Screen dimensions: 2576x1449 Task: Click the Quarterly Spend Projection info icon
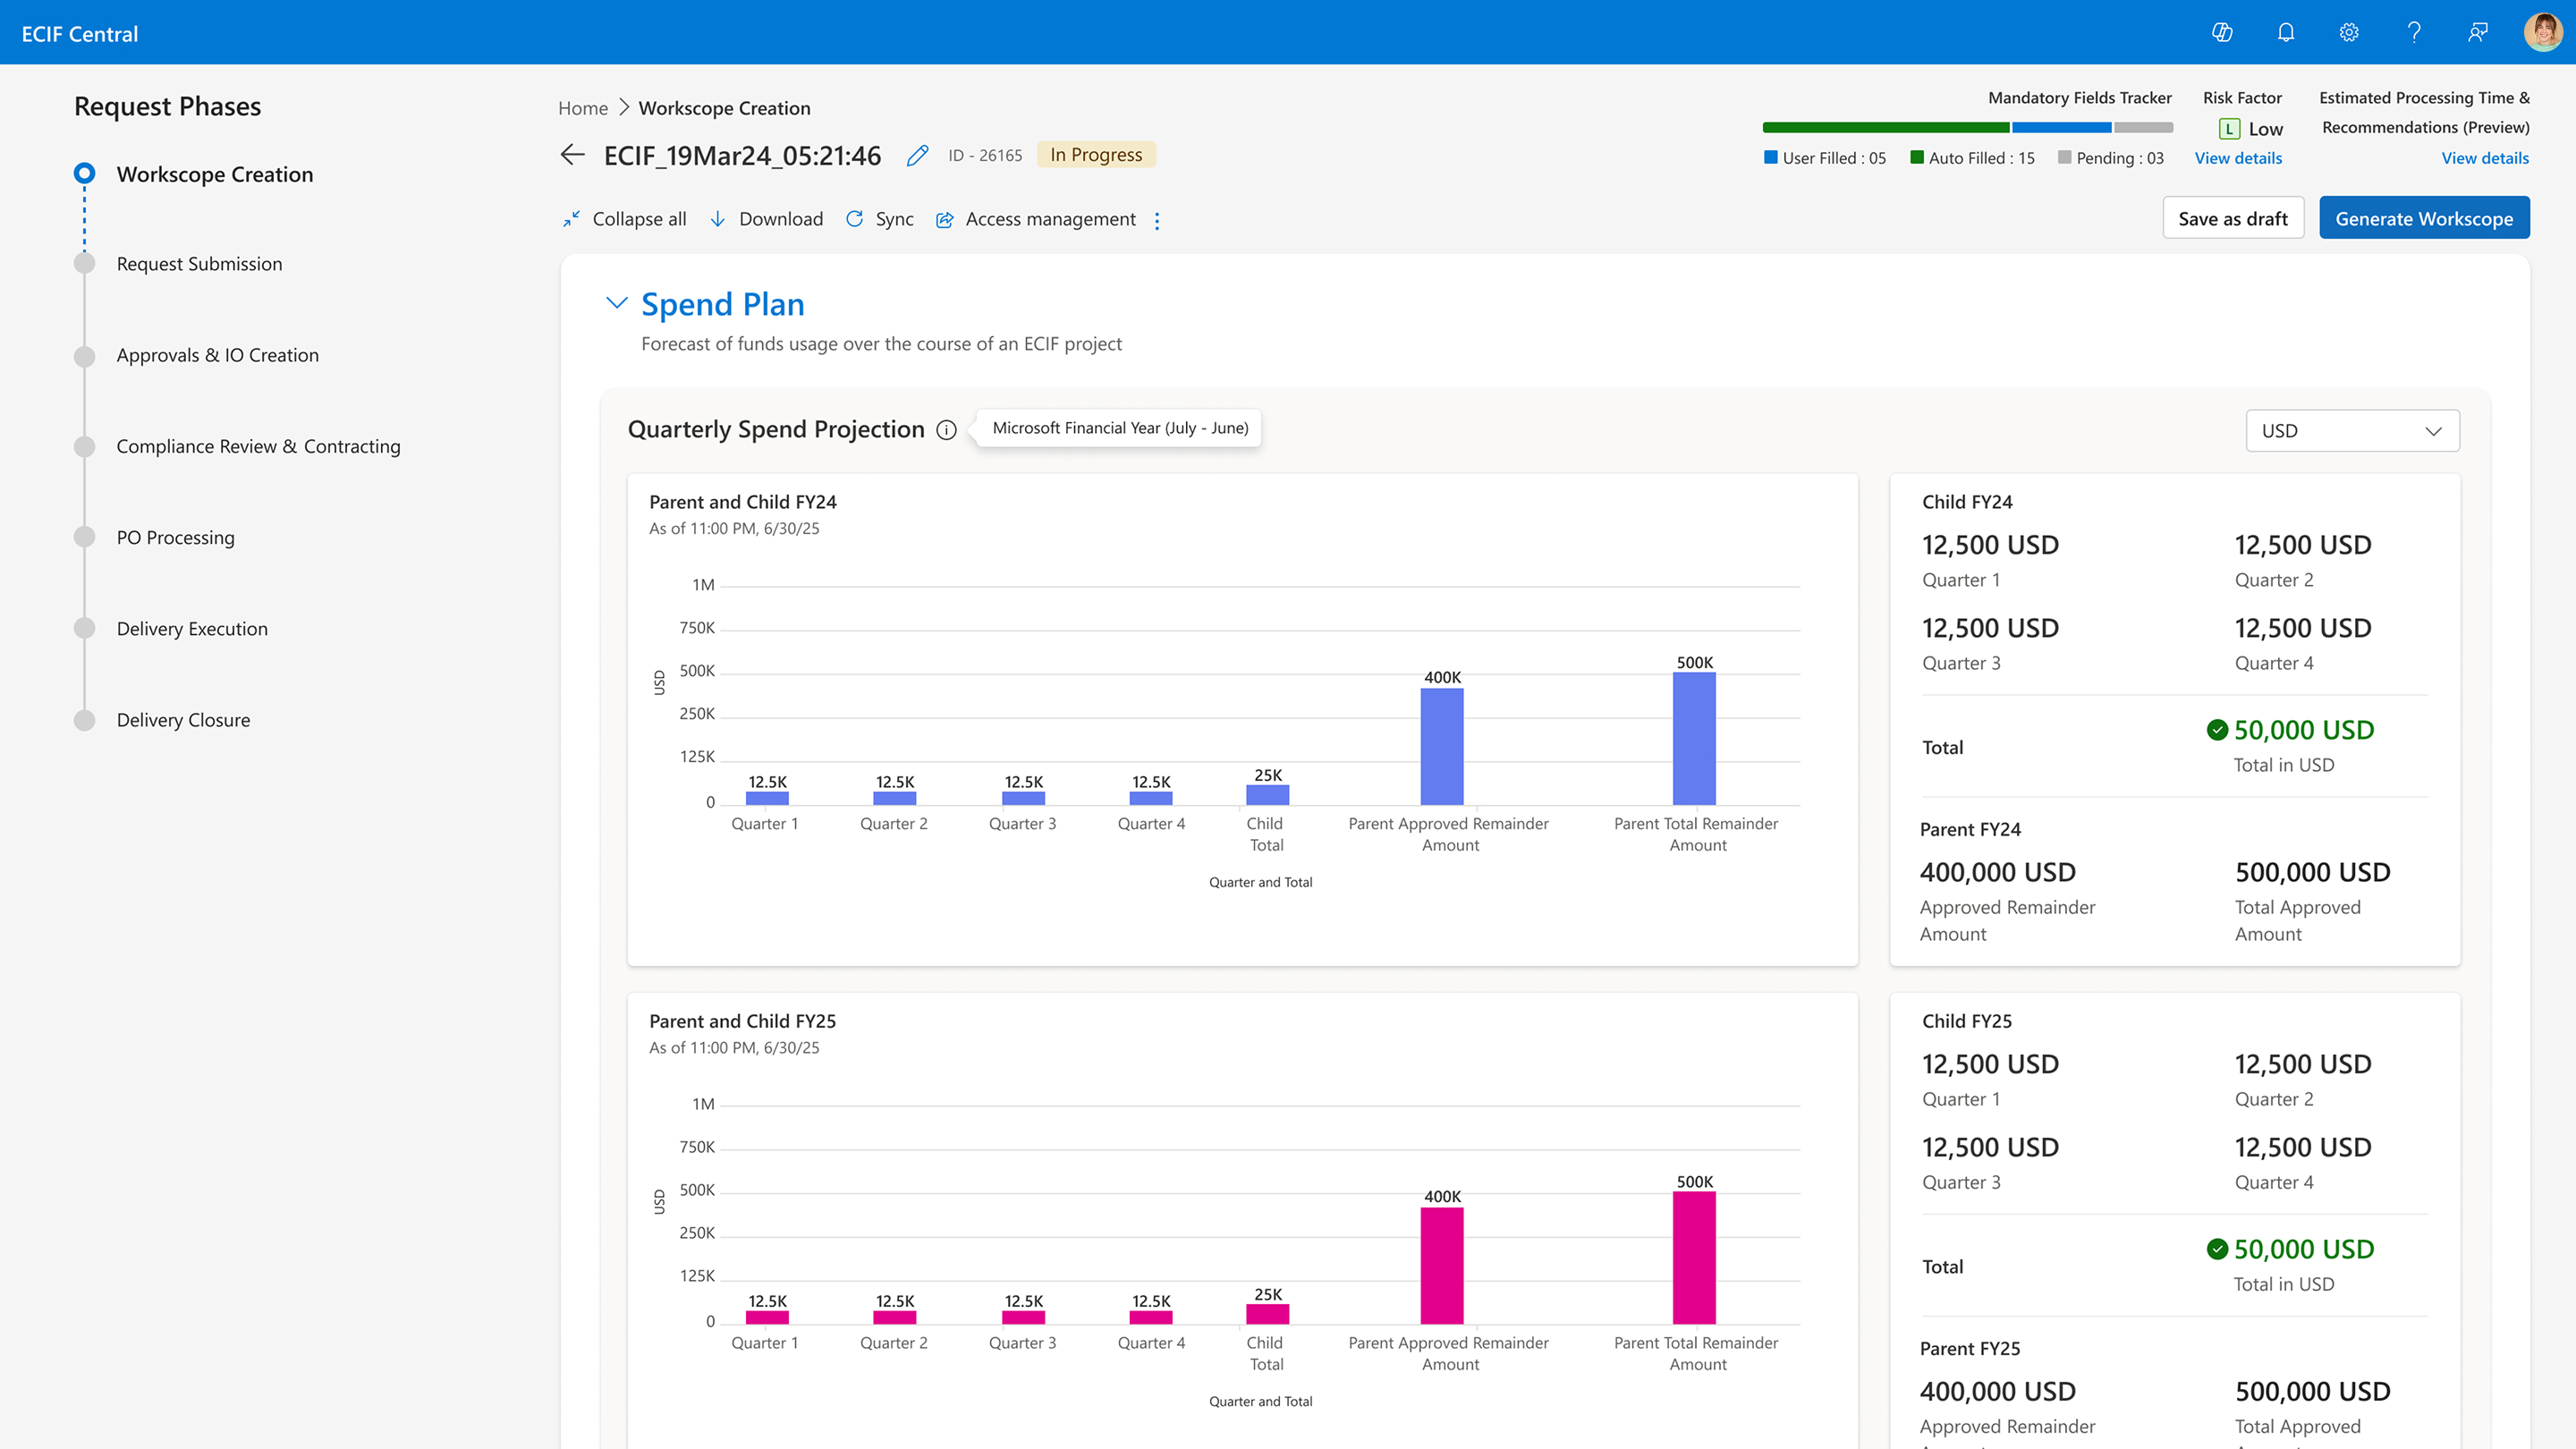[x=946, y=430]
